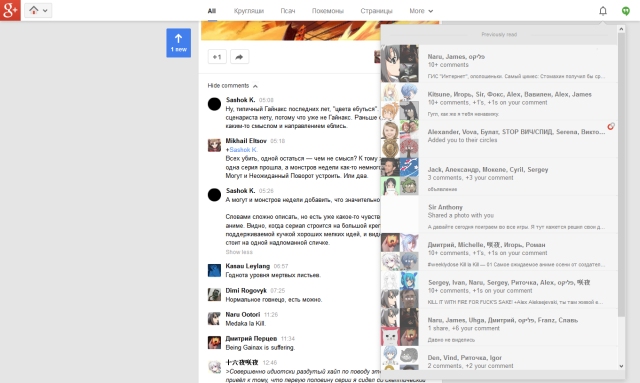Open Naru Ootori's profile name
The width and height of the screenshot is (640, 383).
pos(243,315)
